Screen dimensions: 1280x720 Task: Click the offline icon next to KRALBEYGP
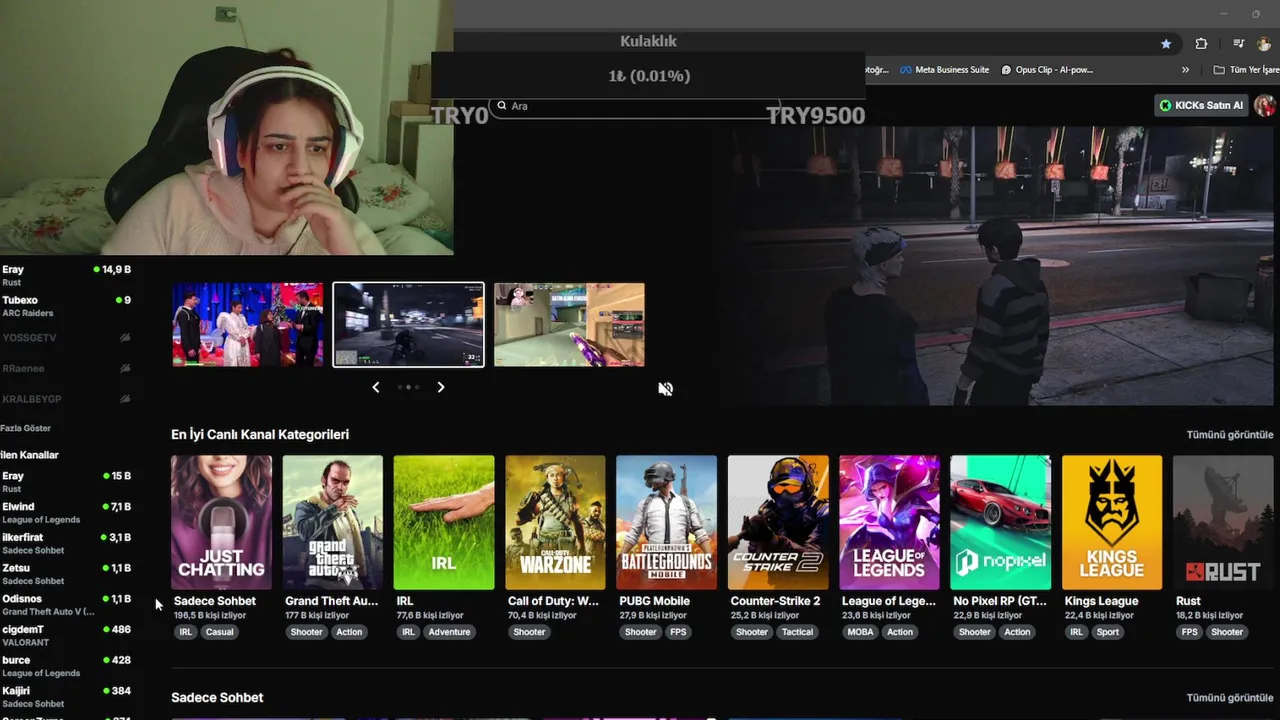tap(125, 399)
